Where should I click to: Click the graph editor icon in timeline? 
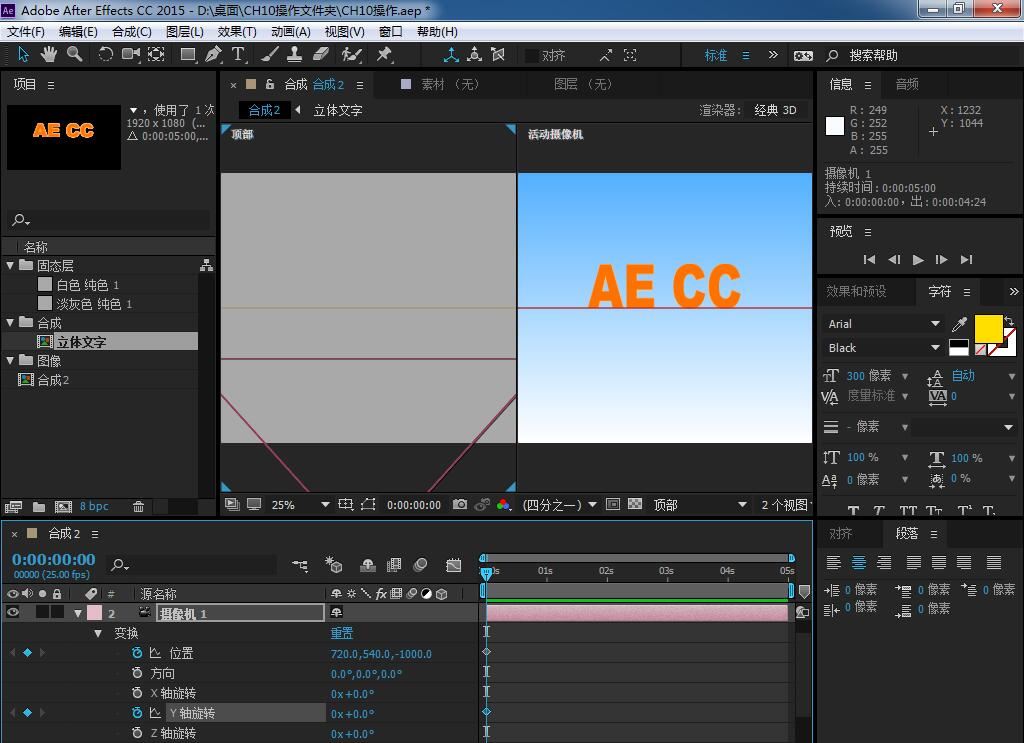coord(453,565)
